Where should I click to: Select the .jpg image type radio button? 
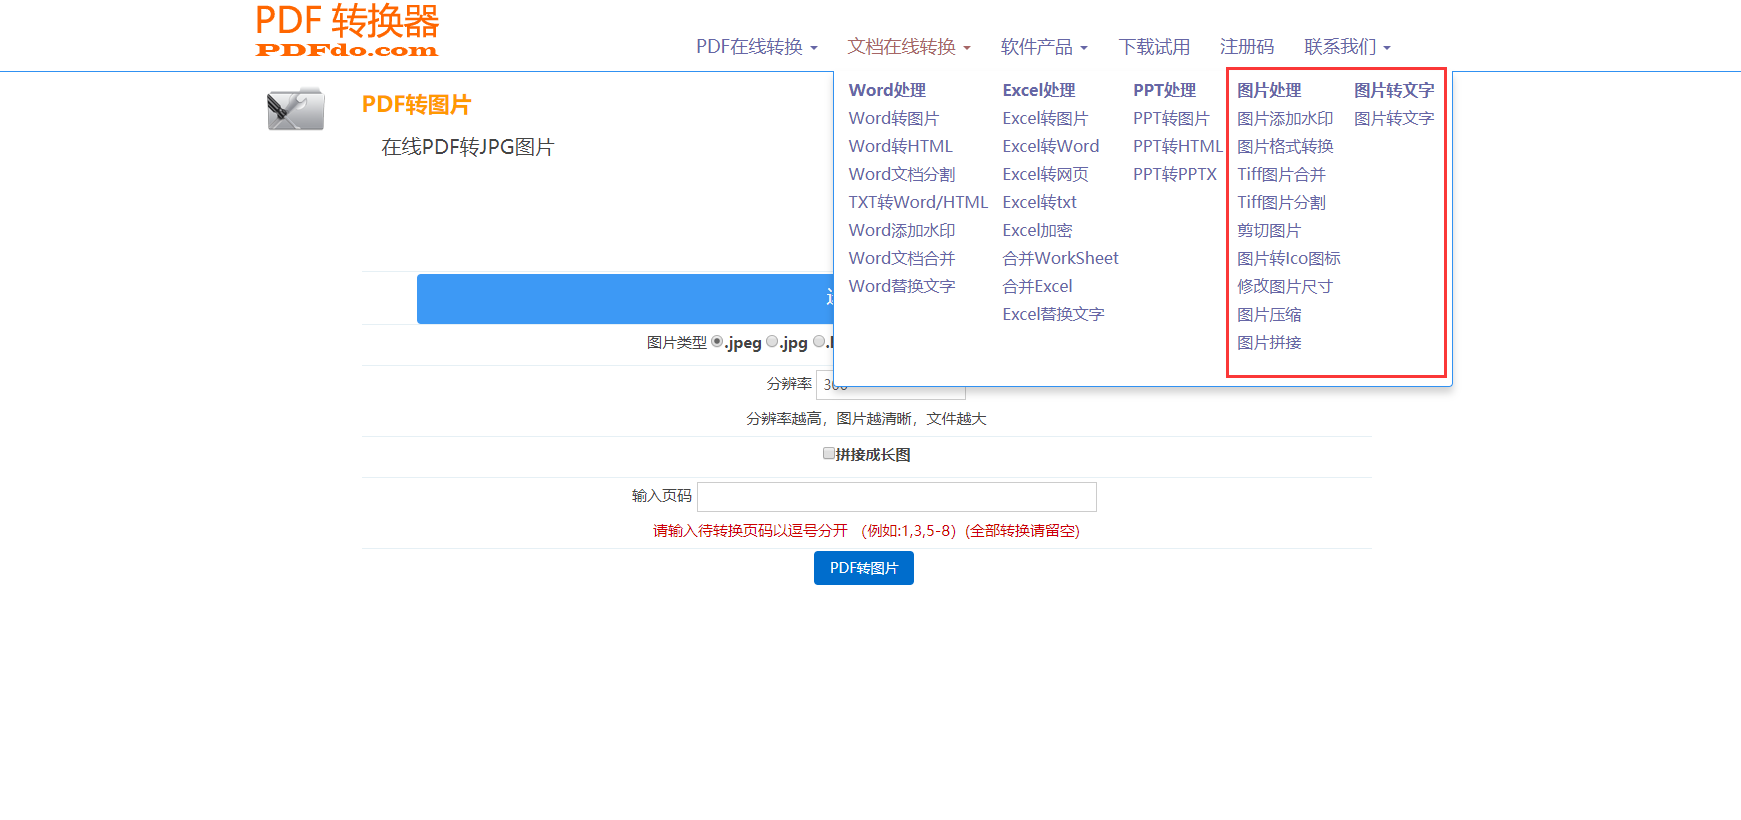pyautogui.click(x=772, y=341)
